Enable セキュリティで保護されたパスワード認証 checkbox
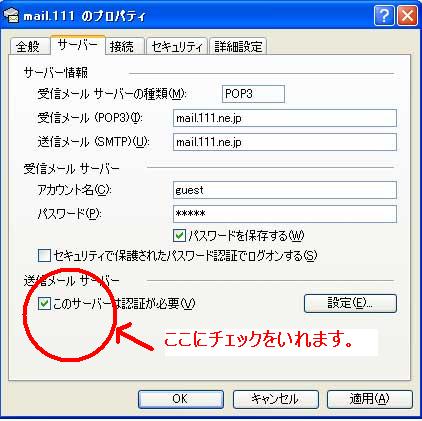 [x=44, y=256]
